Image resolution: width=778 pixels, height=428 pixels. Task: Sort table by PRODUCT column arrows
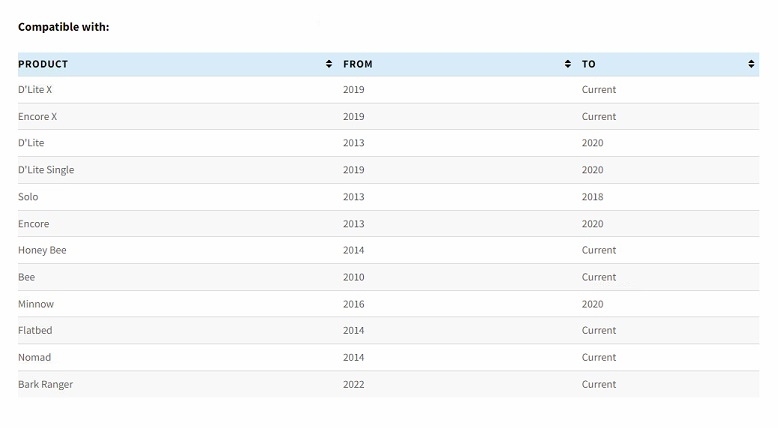328,64
